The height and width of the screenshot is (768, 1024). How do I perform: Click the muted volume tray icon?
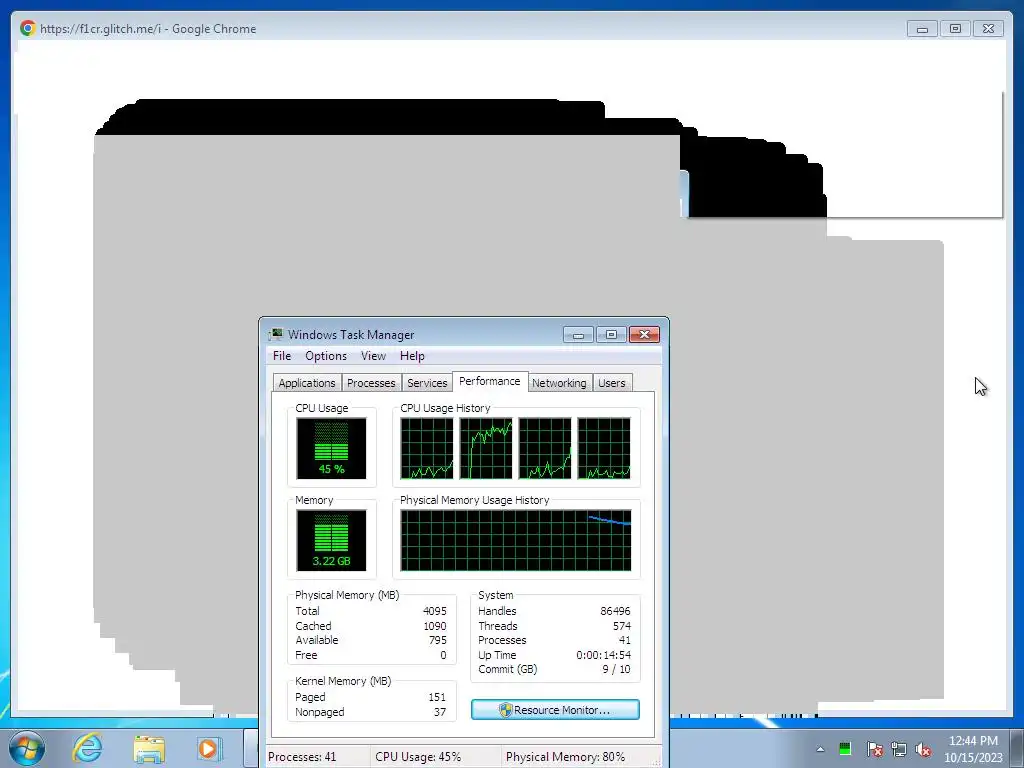click(923, 749)
